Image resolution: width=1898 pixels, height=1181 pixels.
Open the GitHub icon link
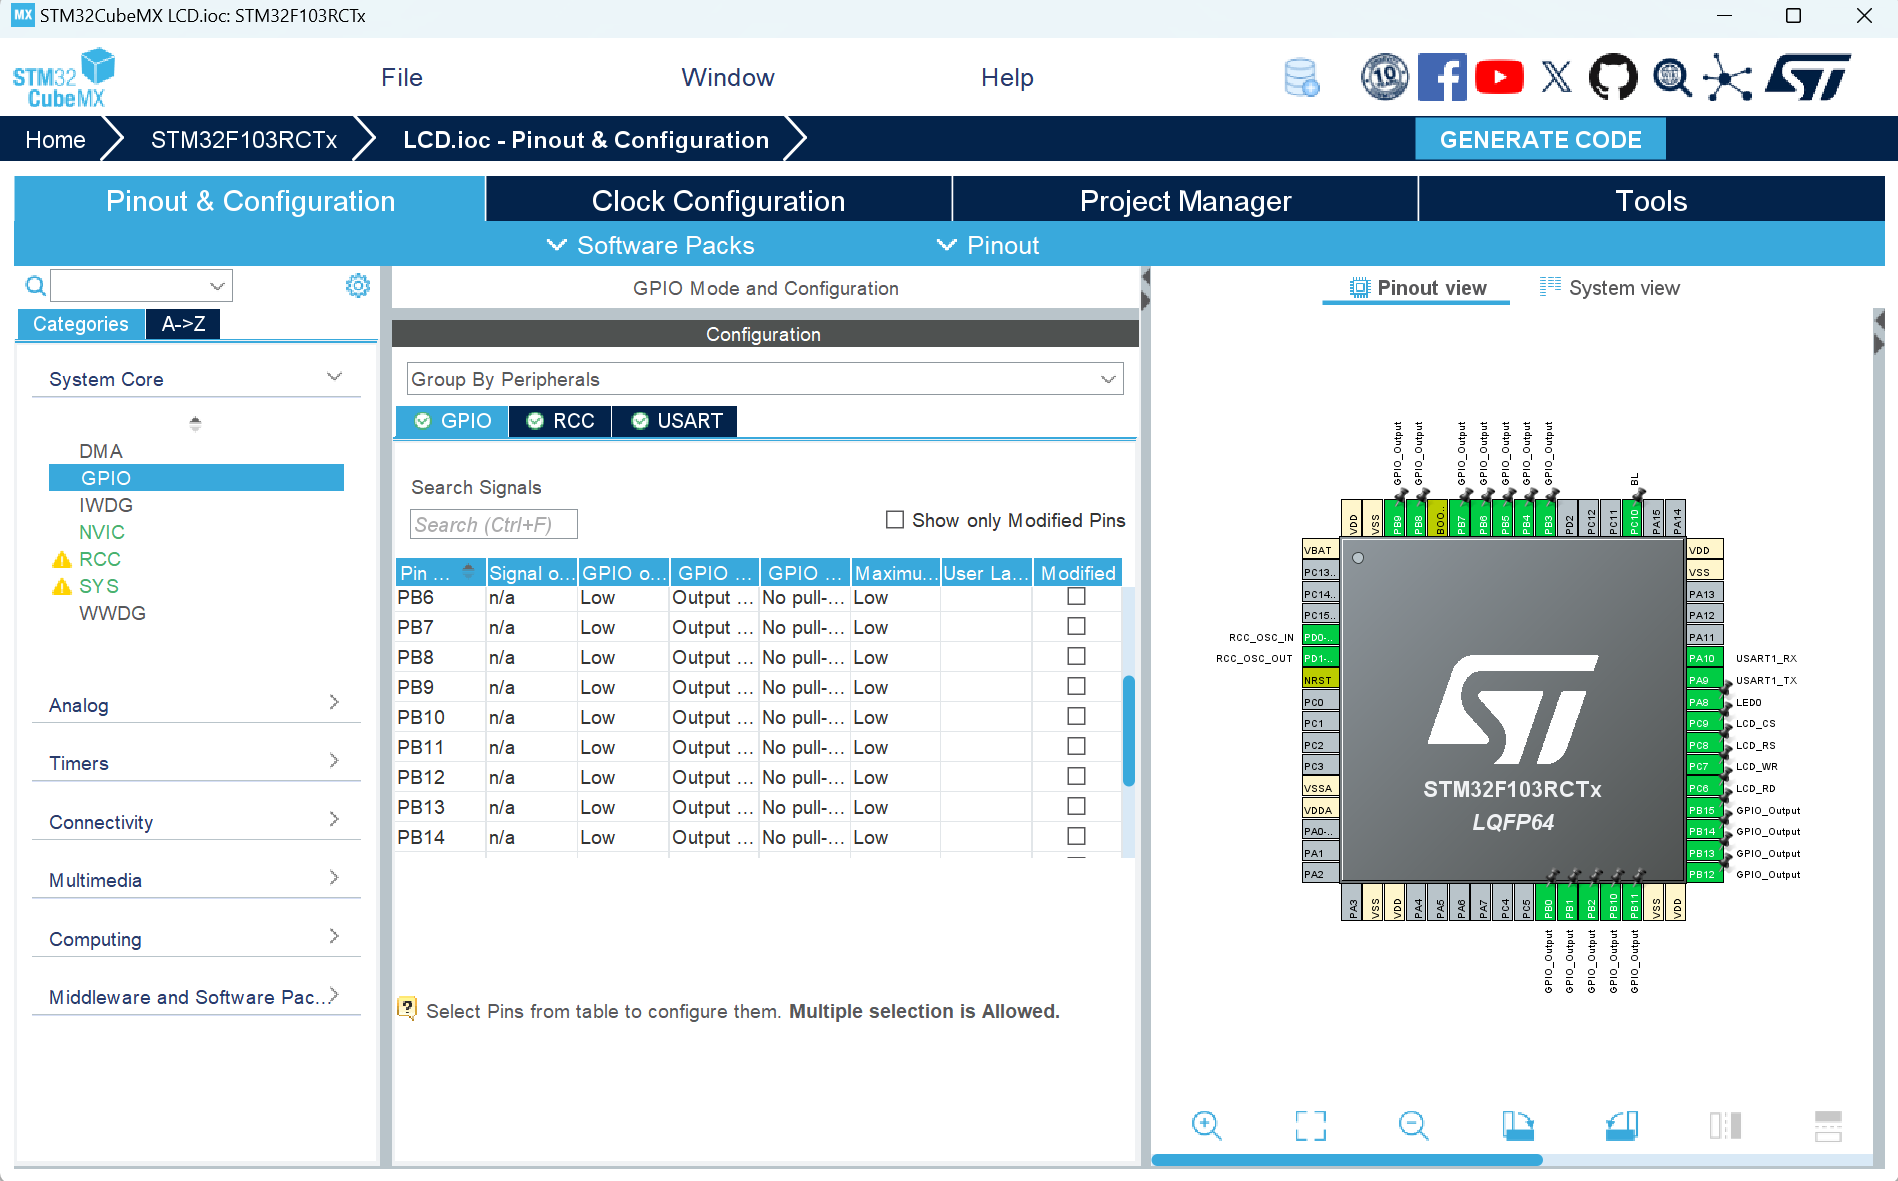pos(1613,77)
